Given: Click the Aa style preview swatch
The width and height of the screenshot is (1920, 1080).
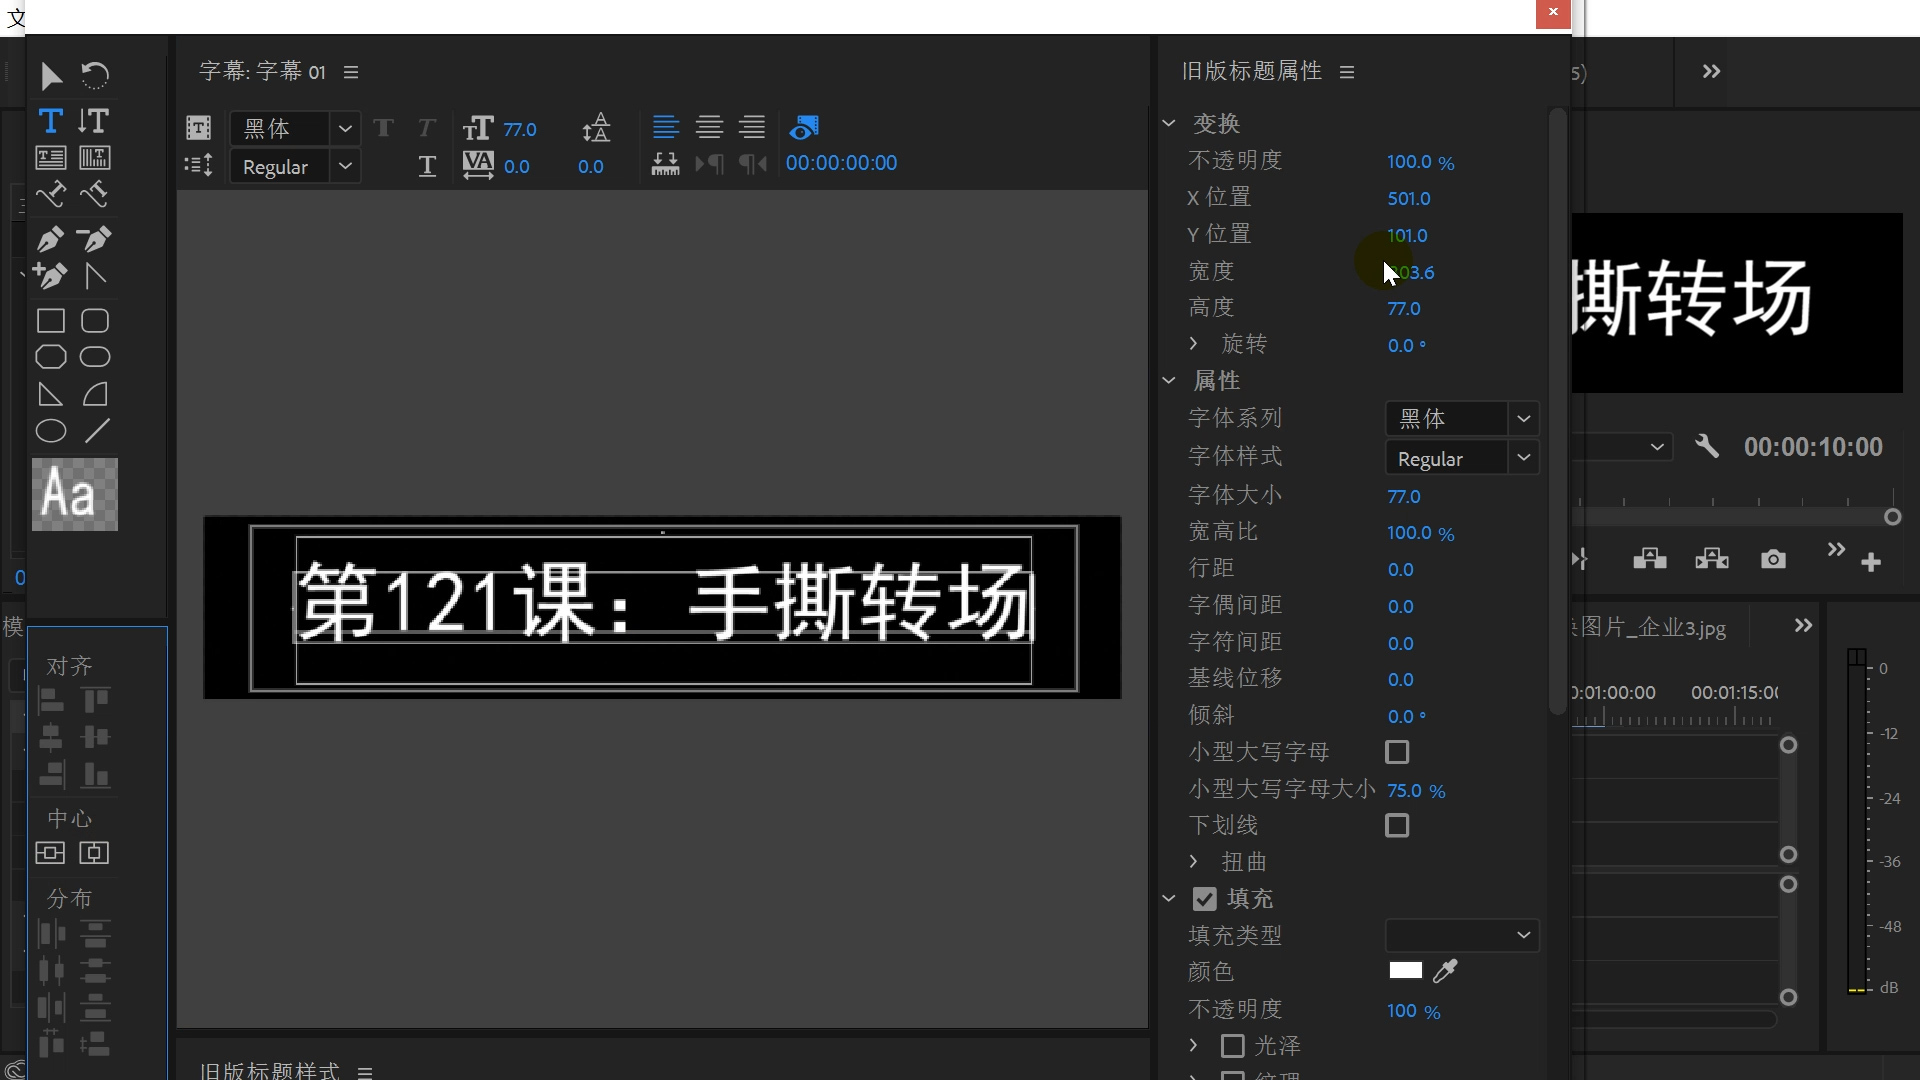Looking at the screenshot, I should [x=75, y=494].
